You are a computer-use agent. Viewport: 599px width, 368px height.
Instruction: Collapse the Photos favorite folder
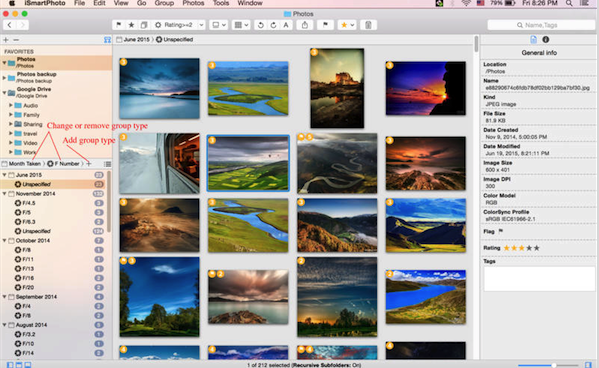point(5,62)
